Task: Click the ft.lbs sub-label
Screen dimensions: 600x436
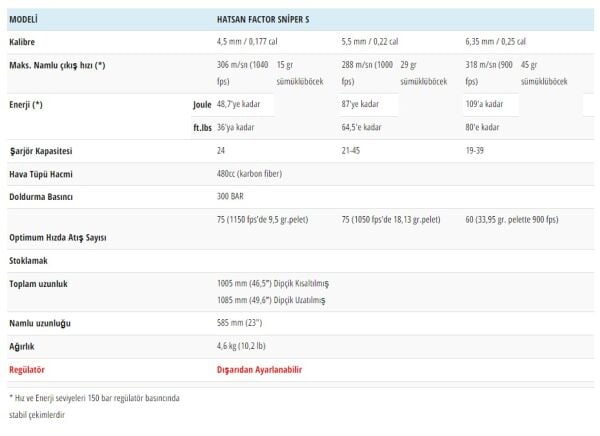Action: click(201, 127)
